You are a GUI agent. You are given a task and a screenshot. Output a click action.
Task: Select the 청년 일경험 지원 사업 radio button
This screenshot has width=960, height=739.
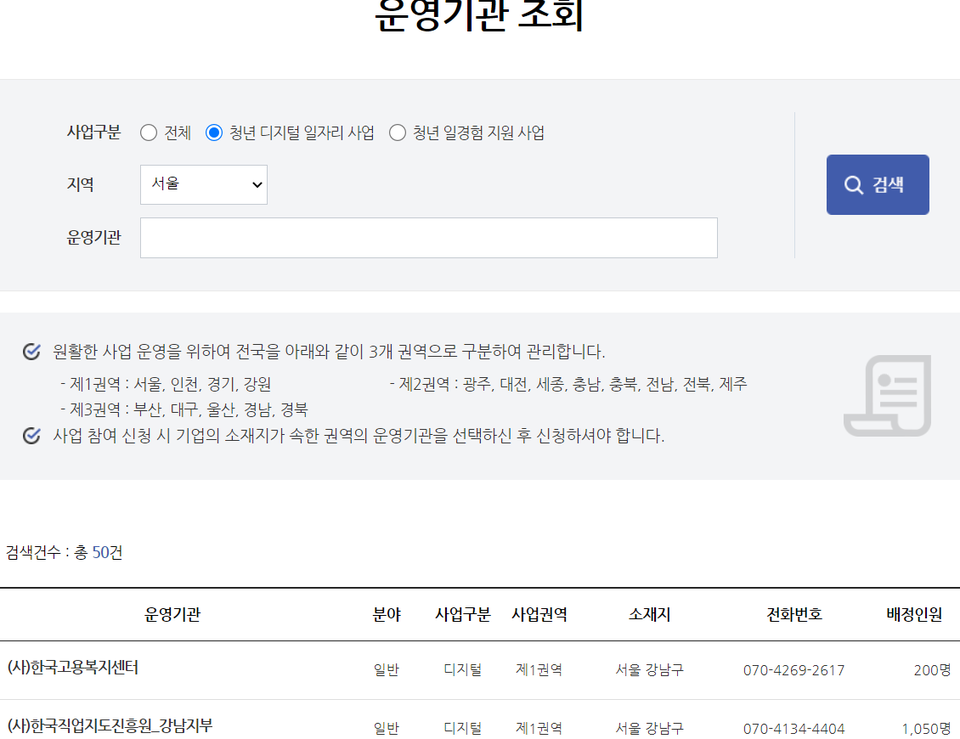click(397, 131)
